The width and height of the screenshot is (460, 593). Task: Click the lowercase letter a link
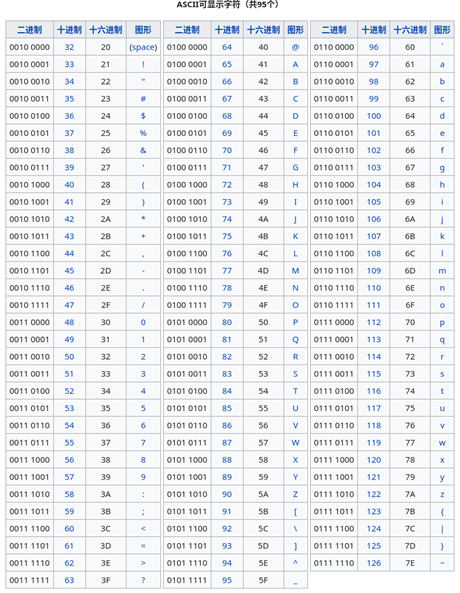point(442,64)
